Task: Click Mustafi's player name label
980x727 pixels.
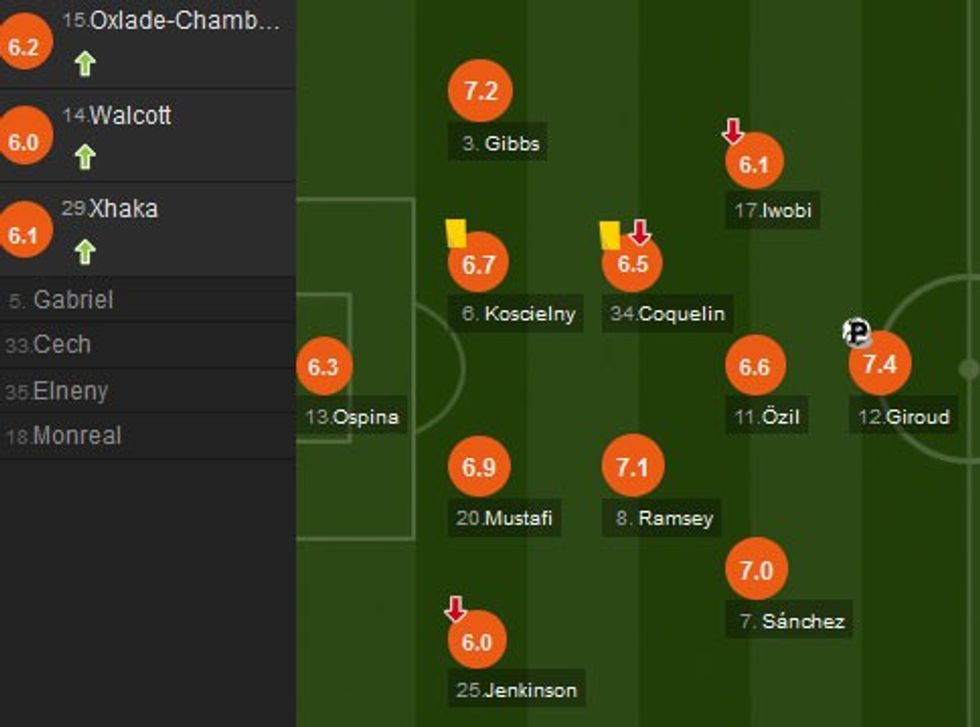Action: [505, 518]
